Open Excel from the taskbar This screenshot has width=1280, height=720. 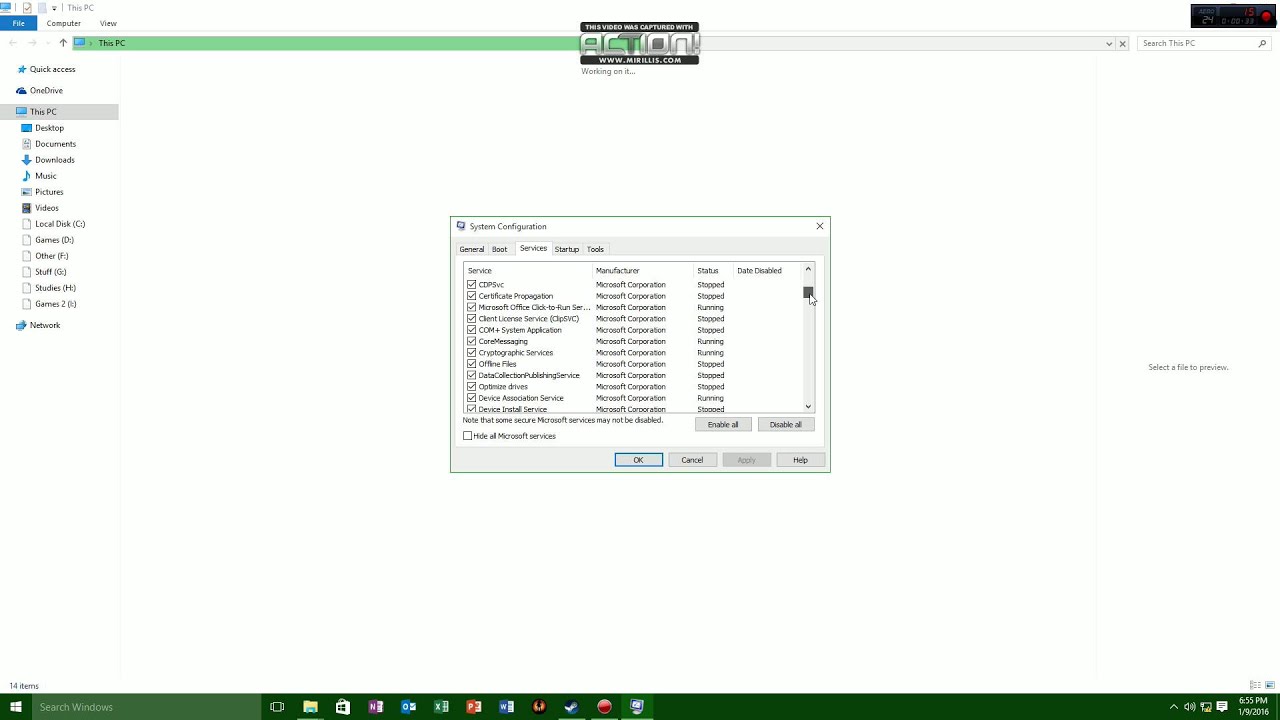(441, 707)
